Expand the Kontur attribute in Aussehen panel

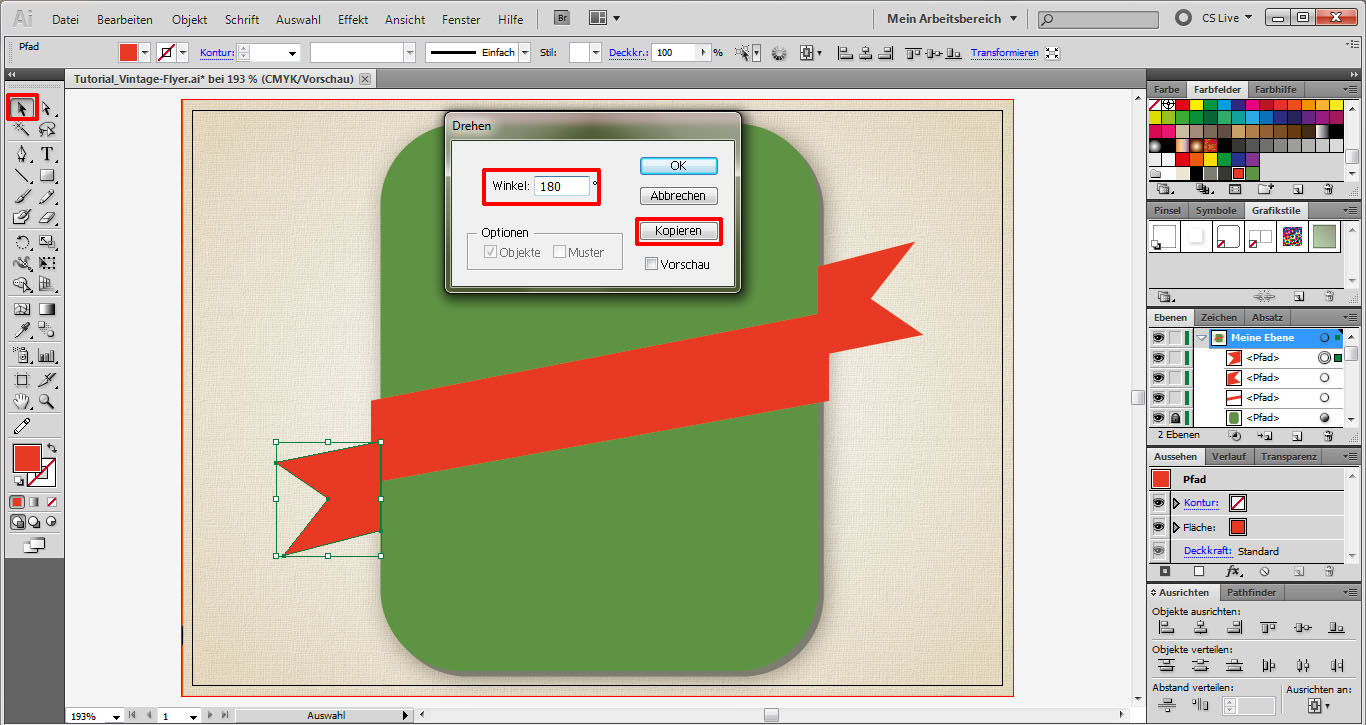(1176, 503)
